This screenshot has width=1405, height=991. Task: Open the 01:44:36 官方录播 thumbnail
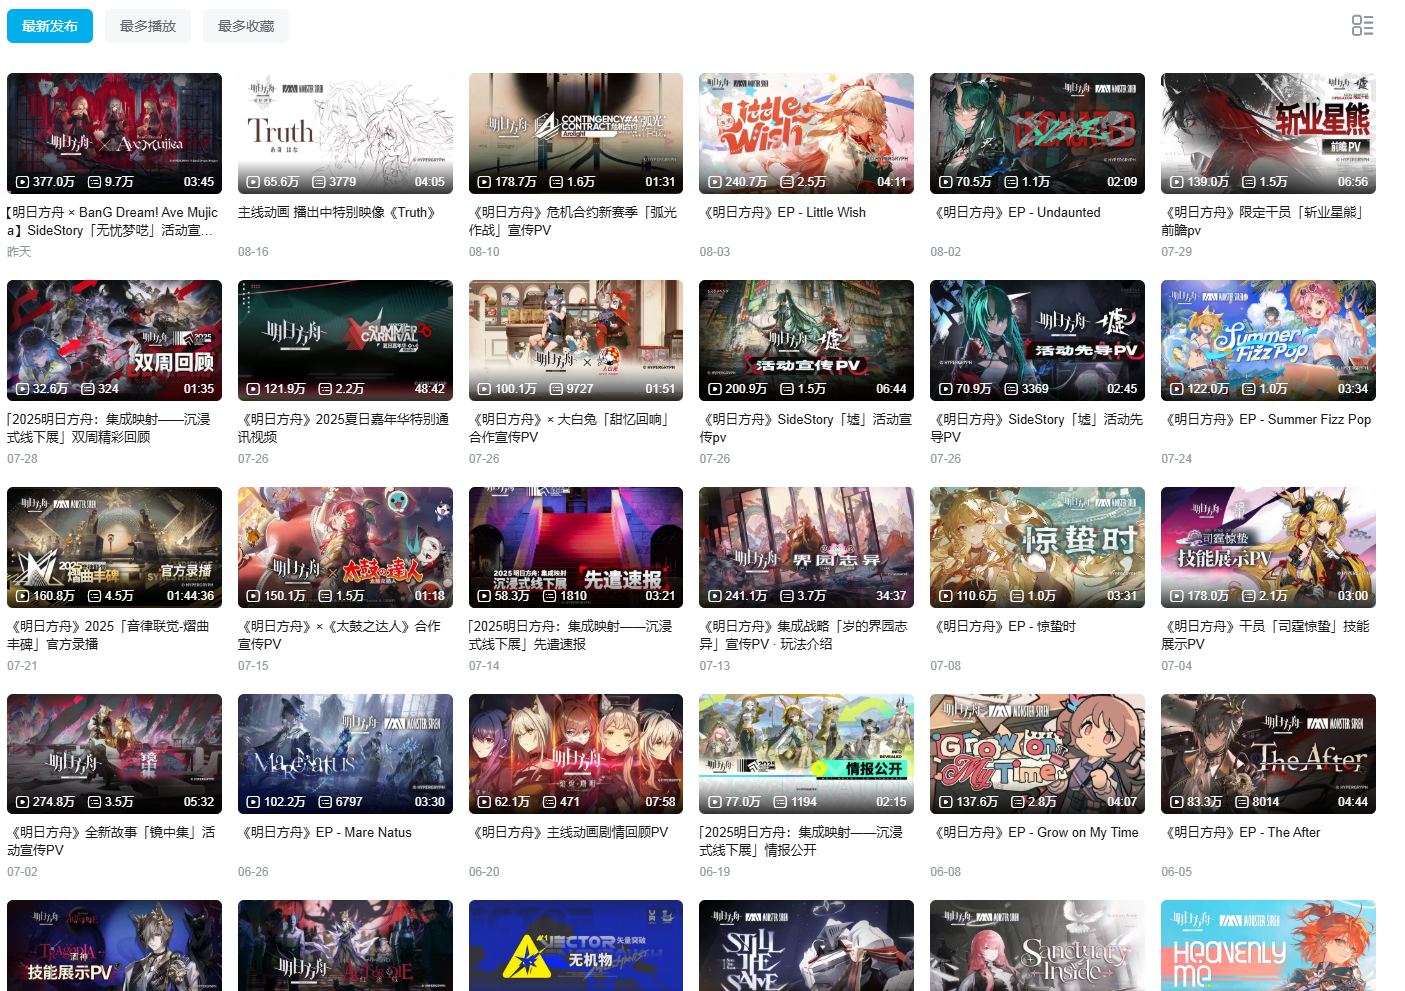[x=114, y=547]
